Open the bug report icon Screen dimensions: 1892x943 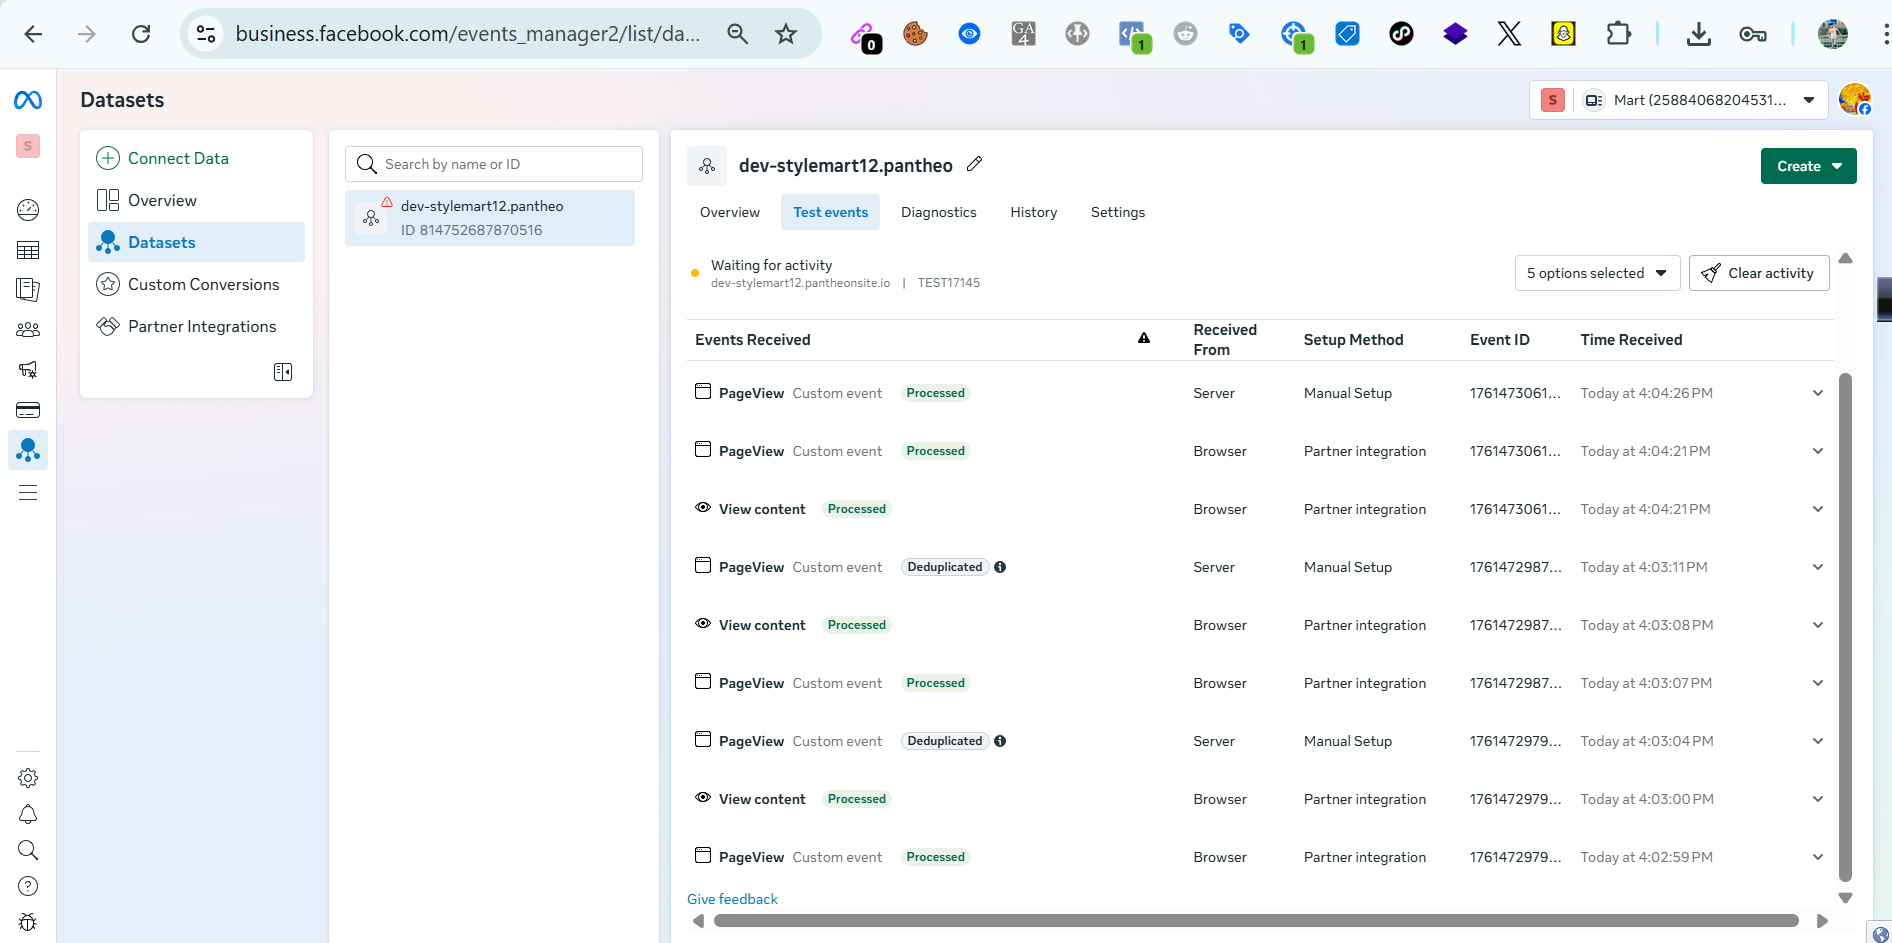[x=28, y=922]
